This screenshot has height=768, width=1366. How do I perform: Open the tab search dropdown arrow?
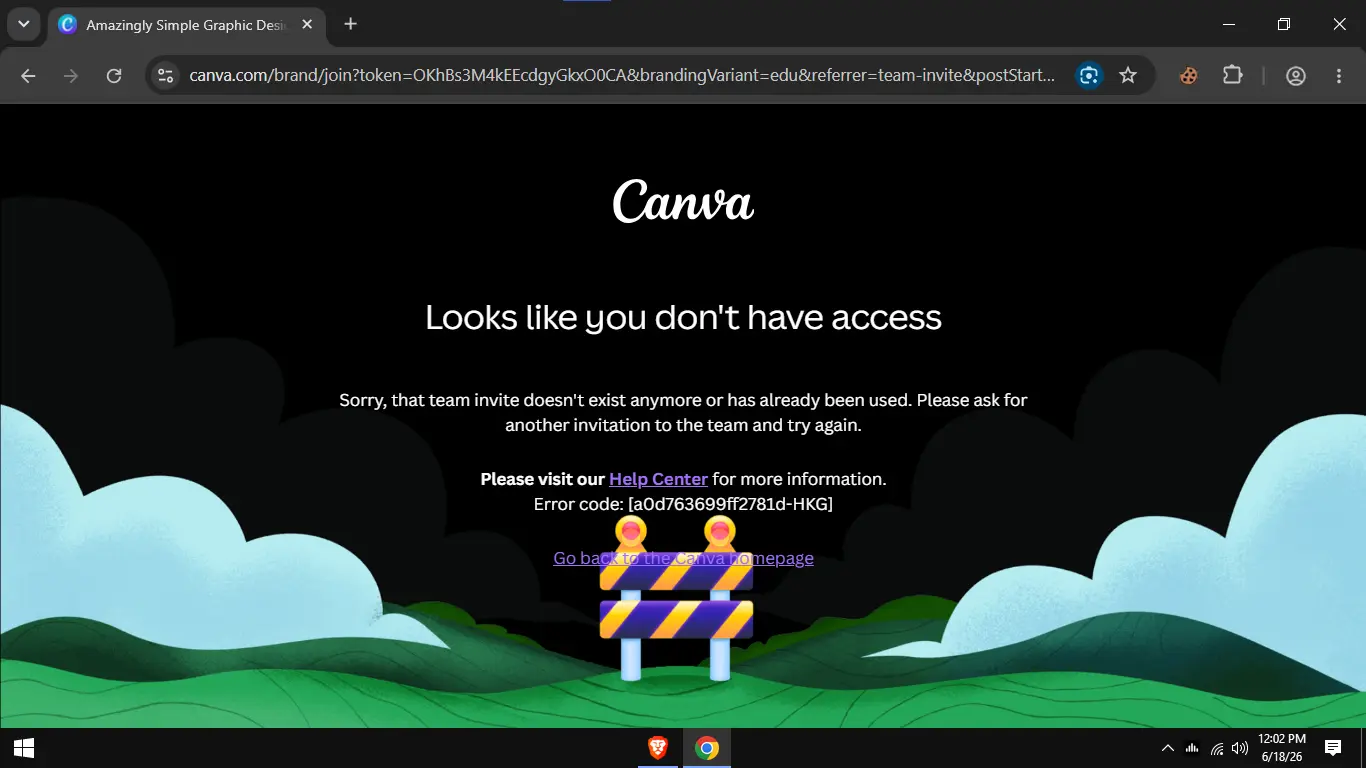coord(23,24)
